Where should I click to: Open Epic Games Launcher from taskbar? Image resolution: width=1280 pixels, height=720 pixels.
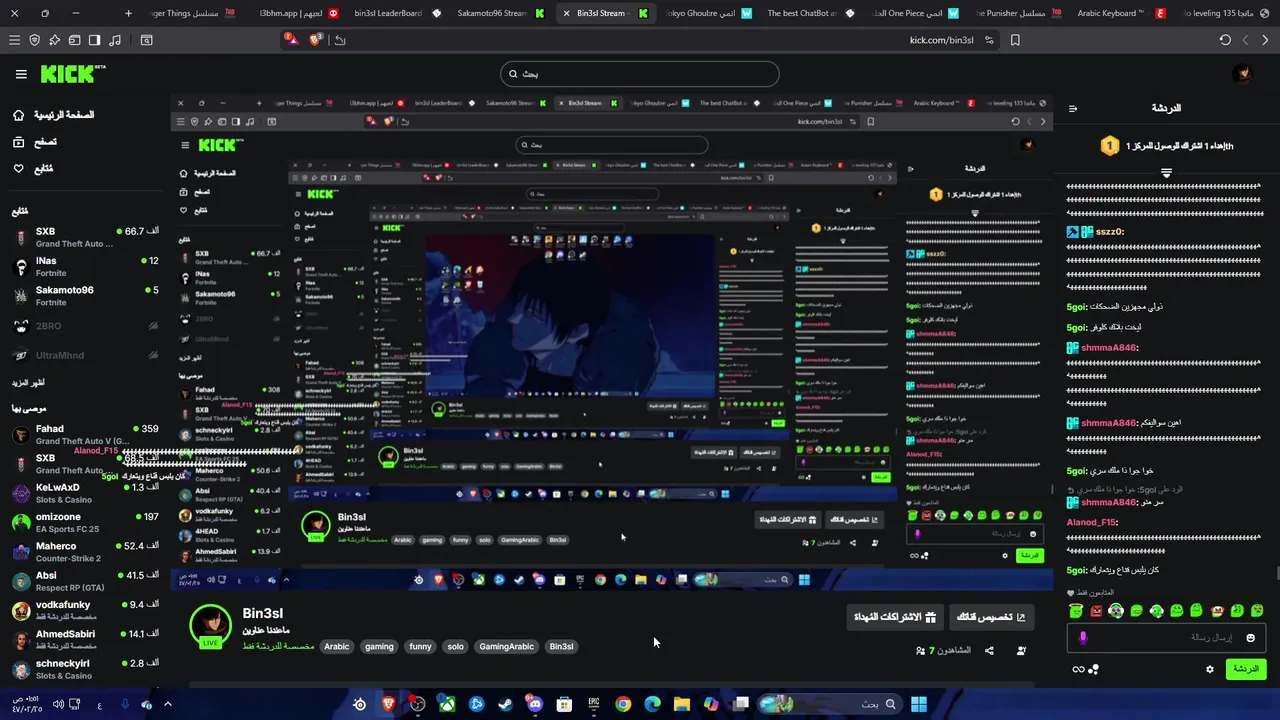point(594,704)
